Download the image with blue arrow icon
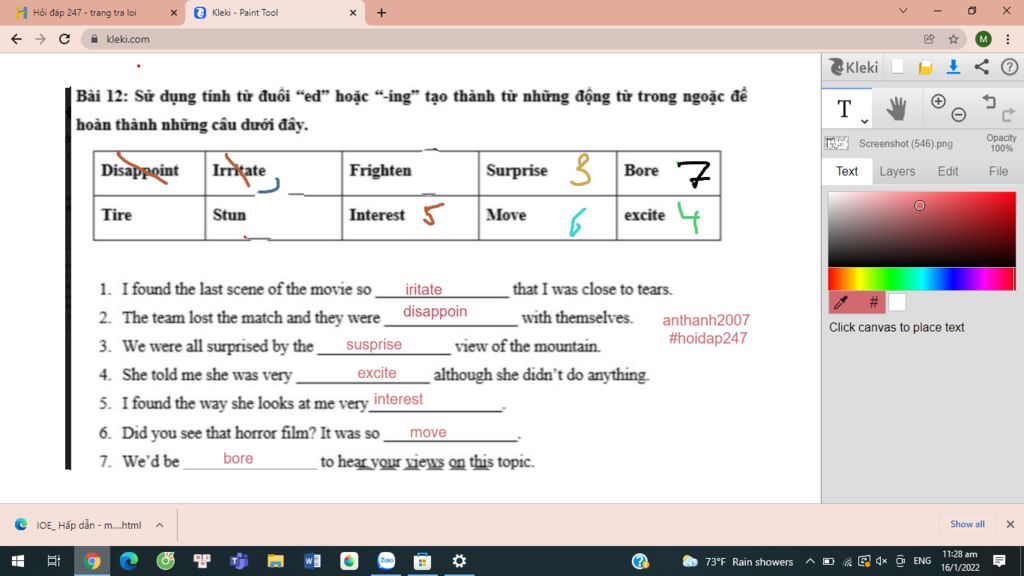 pyautogui.click(x=953, y=67)
